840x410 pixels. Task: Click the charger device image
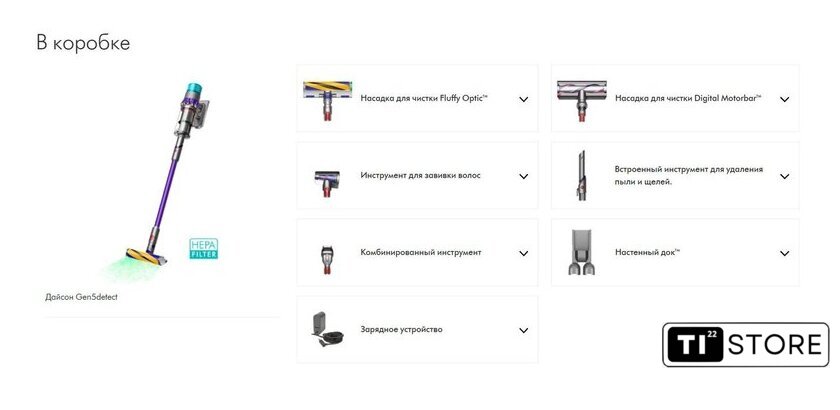(327, 330)
